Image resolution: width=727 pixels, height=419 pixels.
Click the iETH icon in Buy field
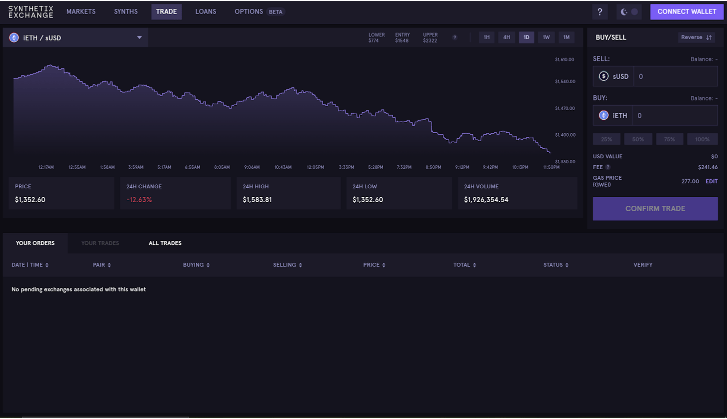pos(603,115)
